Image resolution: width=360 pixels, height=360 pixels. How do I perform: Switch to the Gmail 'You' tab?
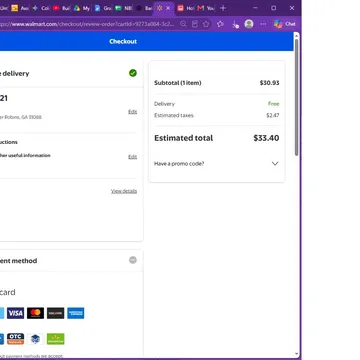206,8
